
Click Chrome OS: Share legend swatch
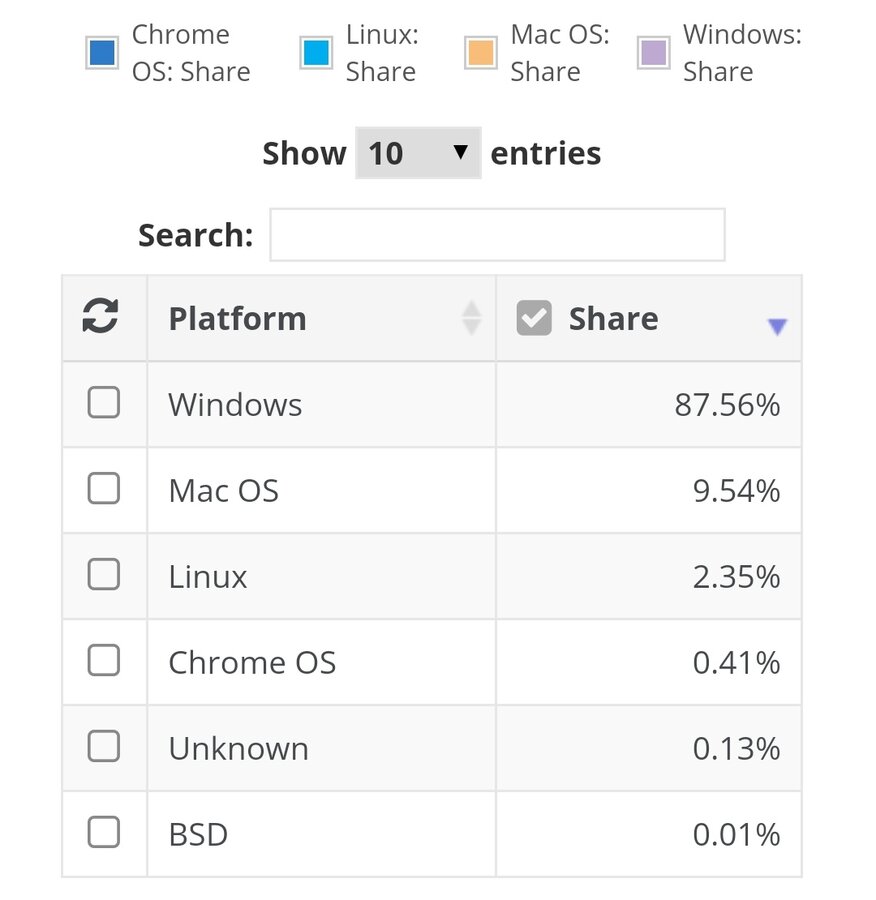[x=103, y=53]
